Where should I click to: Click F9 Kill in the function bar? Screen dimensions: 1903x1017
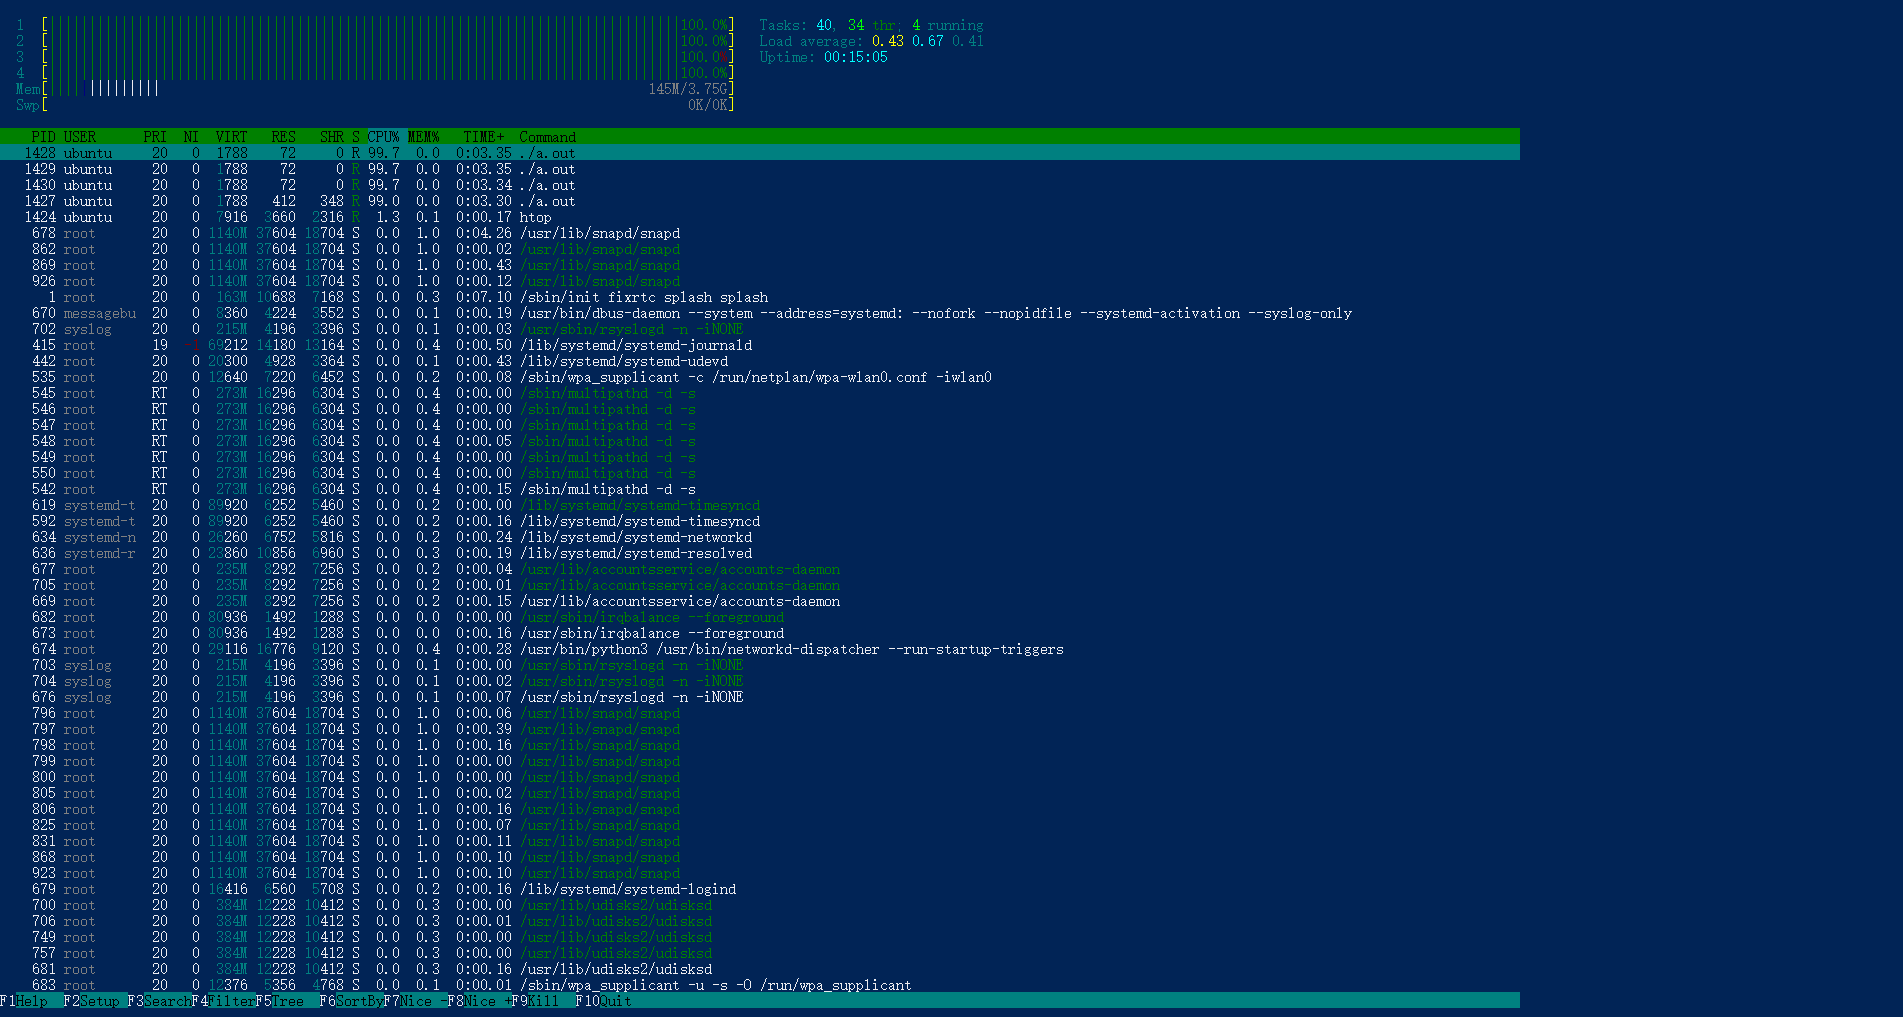pos(536,1001)
